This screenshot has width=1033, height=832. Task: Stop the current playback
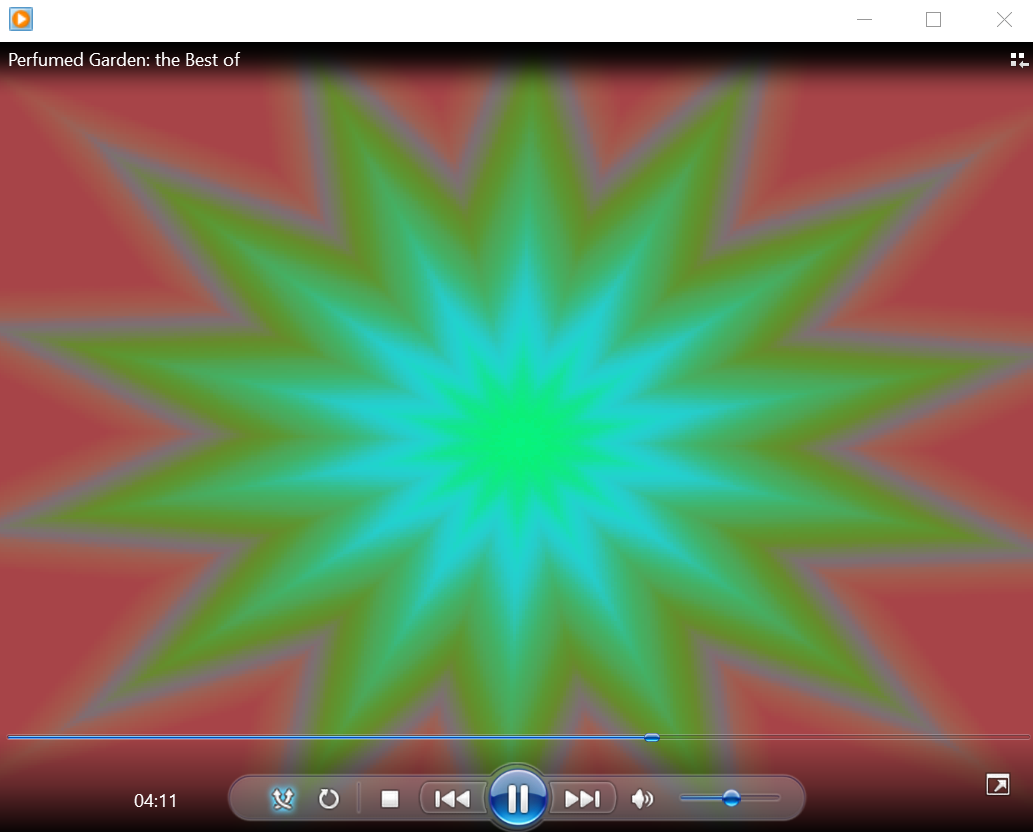point(390,799)
